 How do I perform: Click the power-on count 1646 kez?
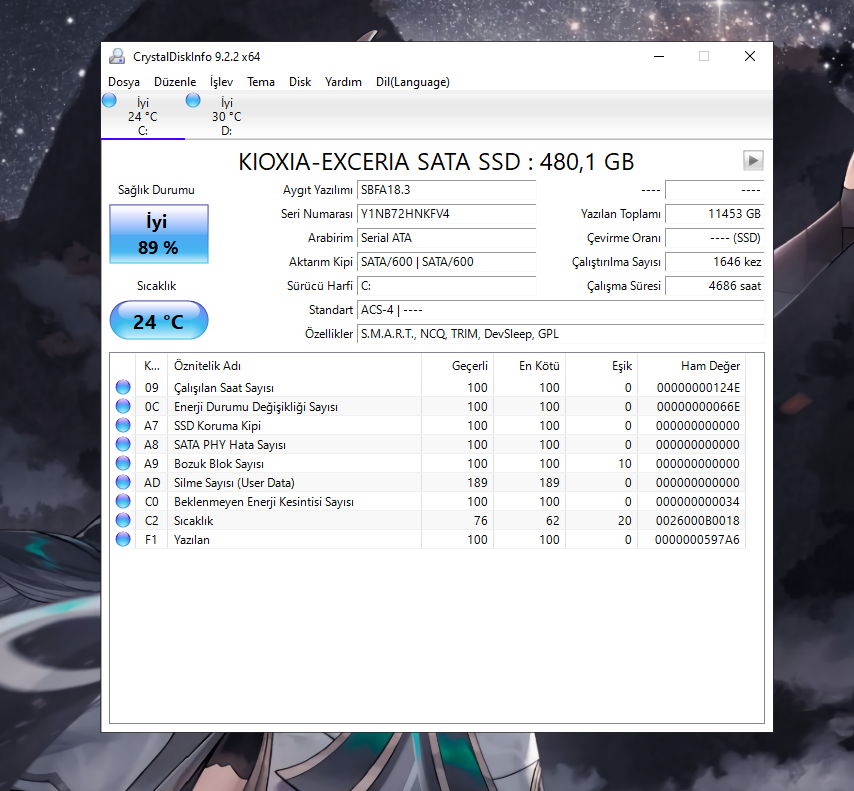pyautogui.click(x=715, y=261)
